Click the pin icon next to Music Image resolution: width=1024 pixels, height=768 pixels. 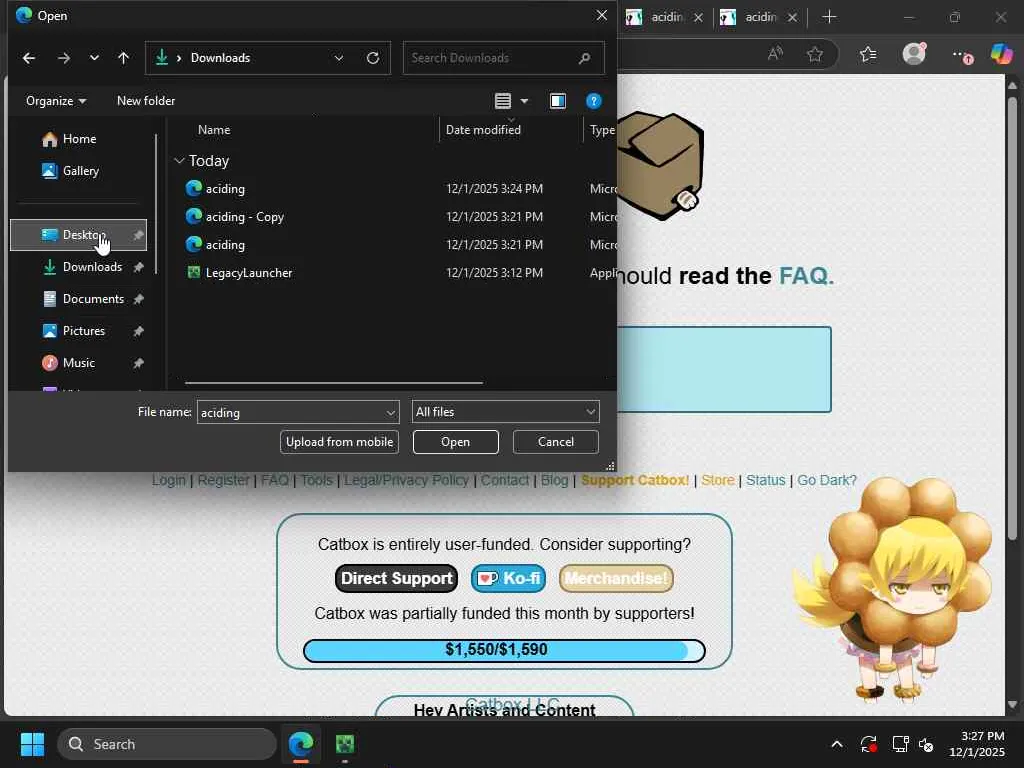(138, 363)
